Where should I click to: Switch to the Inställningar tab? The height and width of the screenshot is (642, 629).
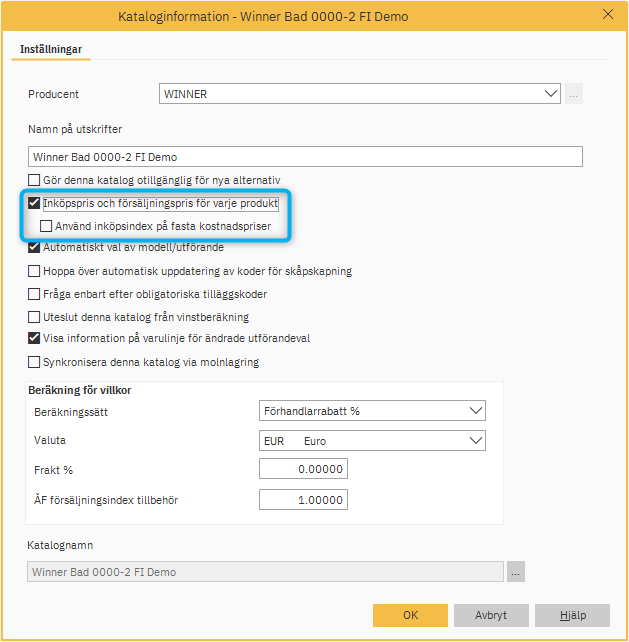point(51,49)
